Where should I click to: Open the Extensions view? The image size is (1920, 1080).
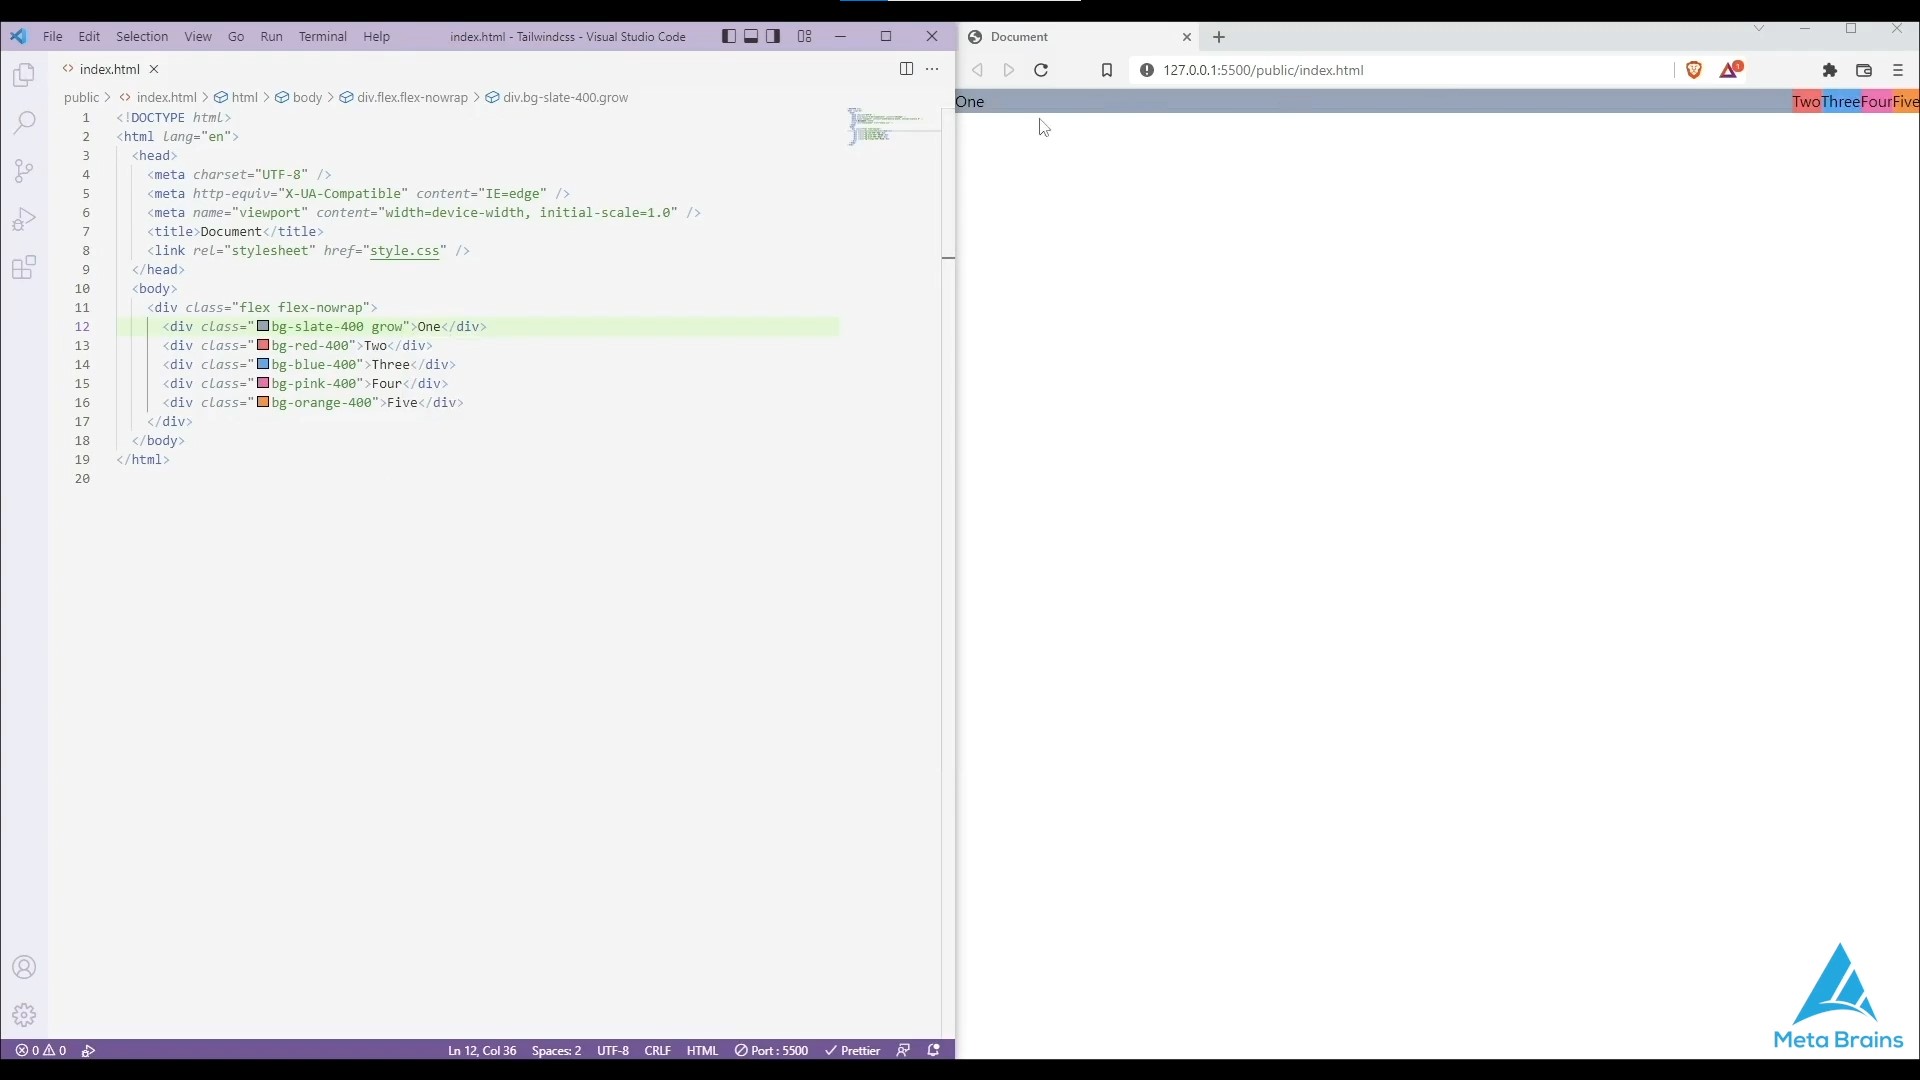(23, 267)
